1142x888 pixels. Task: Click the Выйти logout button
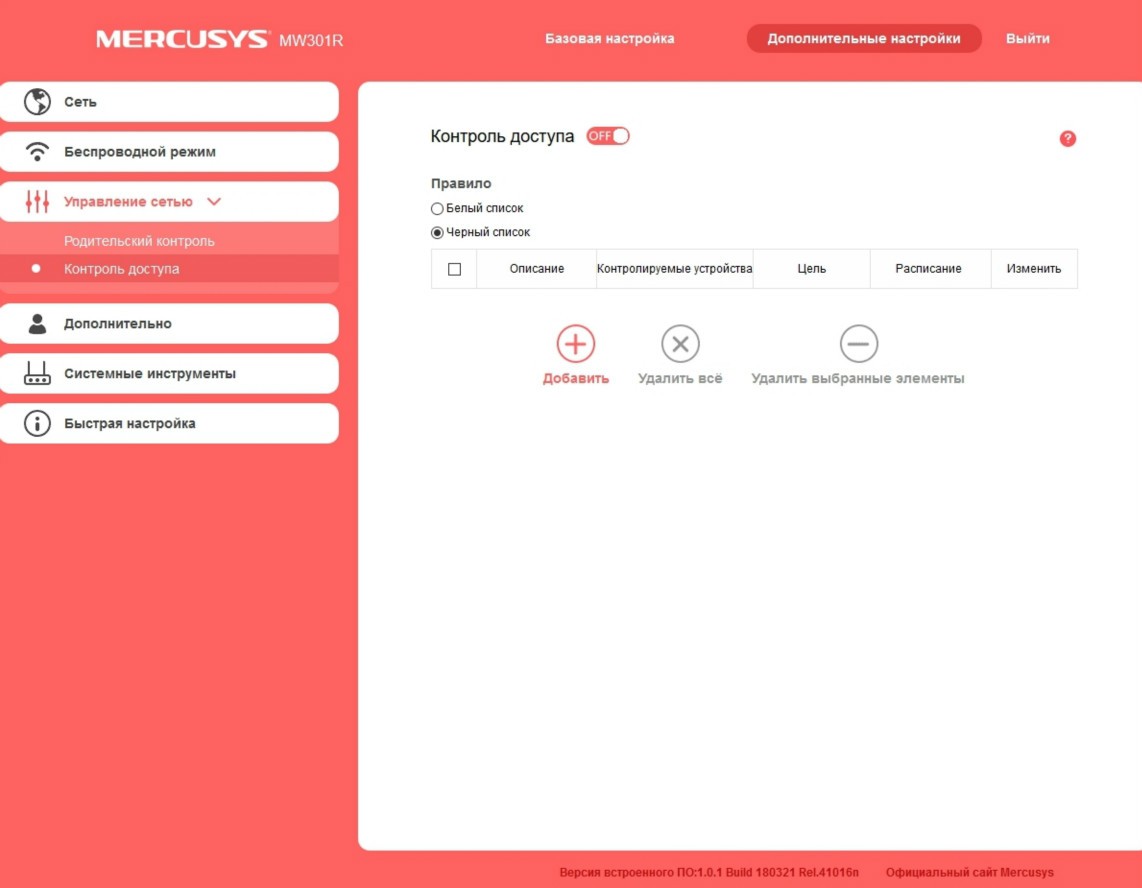pos(1027,39)
